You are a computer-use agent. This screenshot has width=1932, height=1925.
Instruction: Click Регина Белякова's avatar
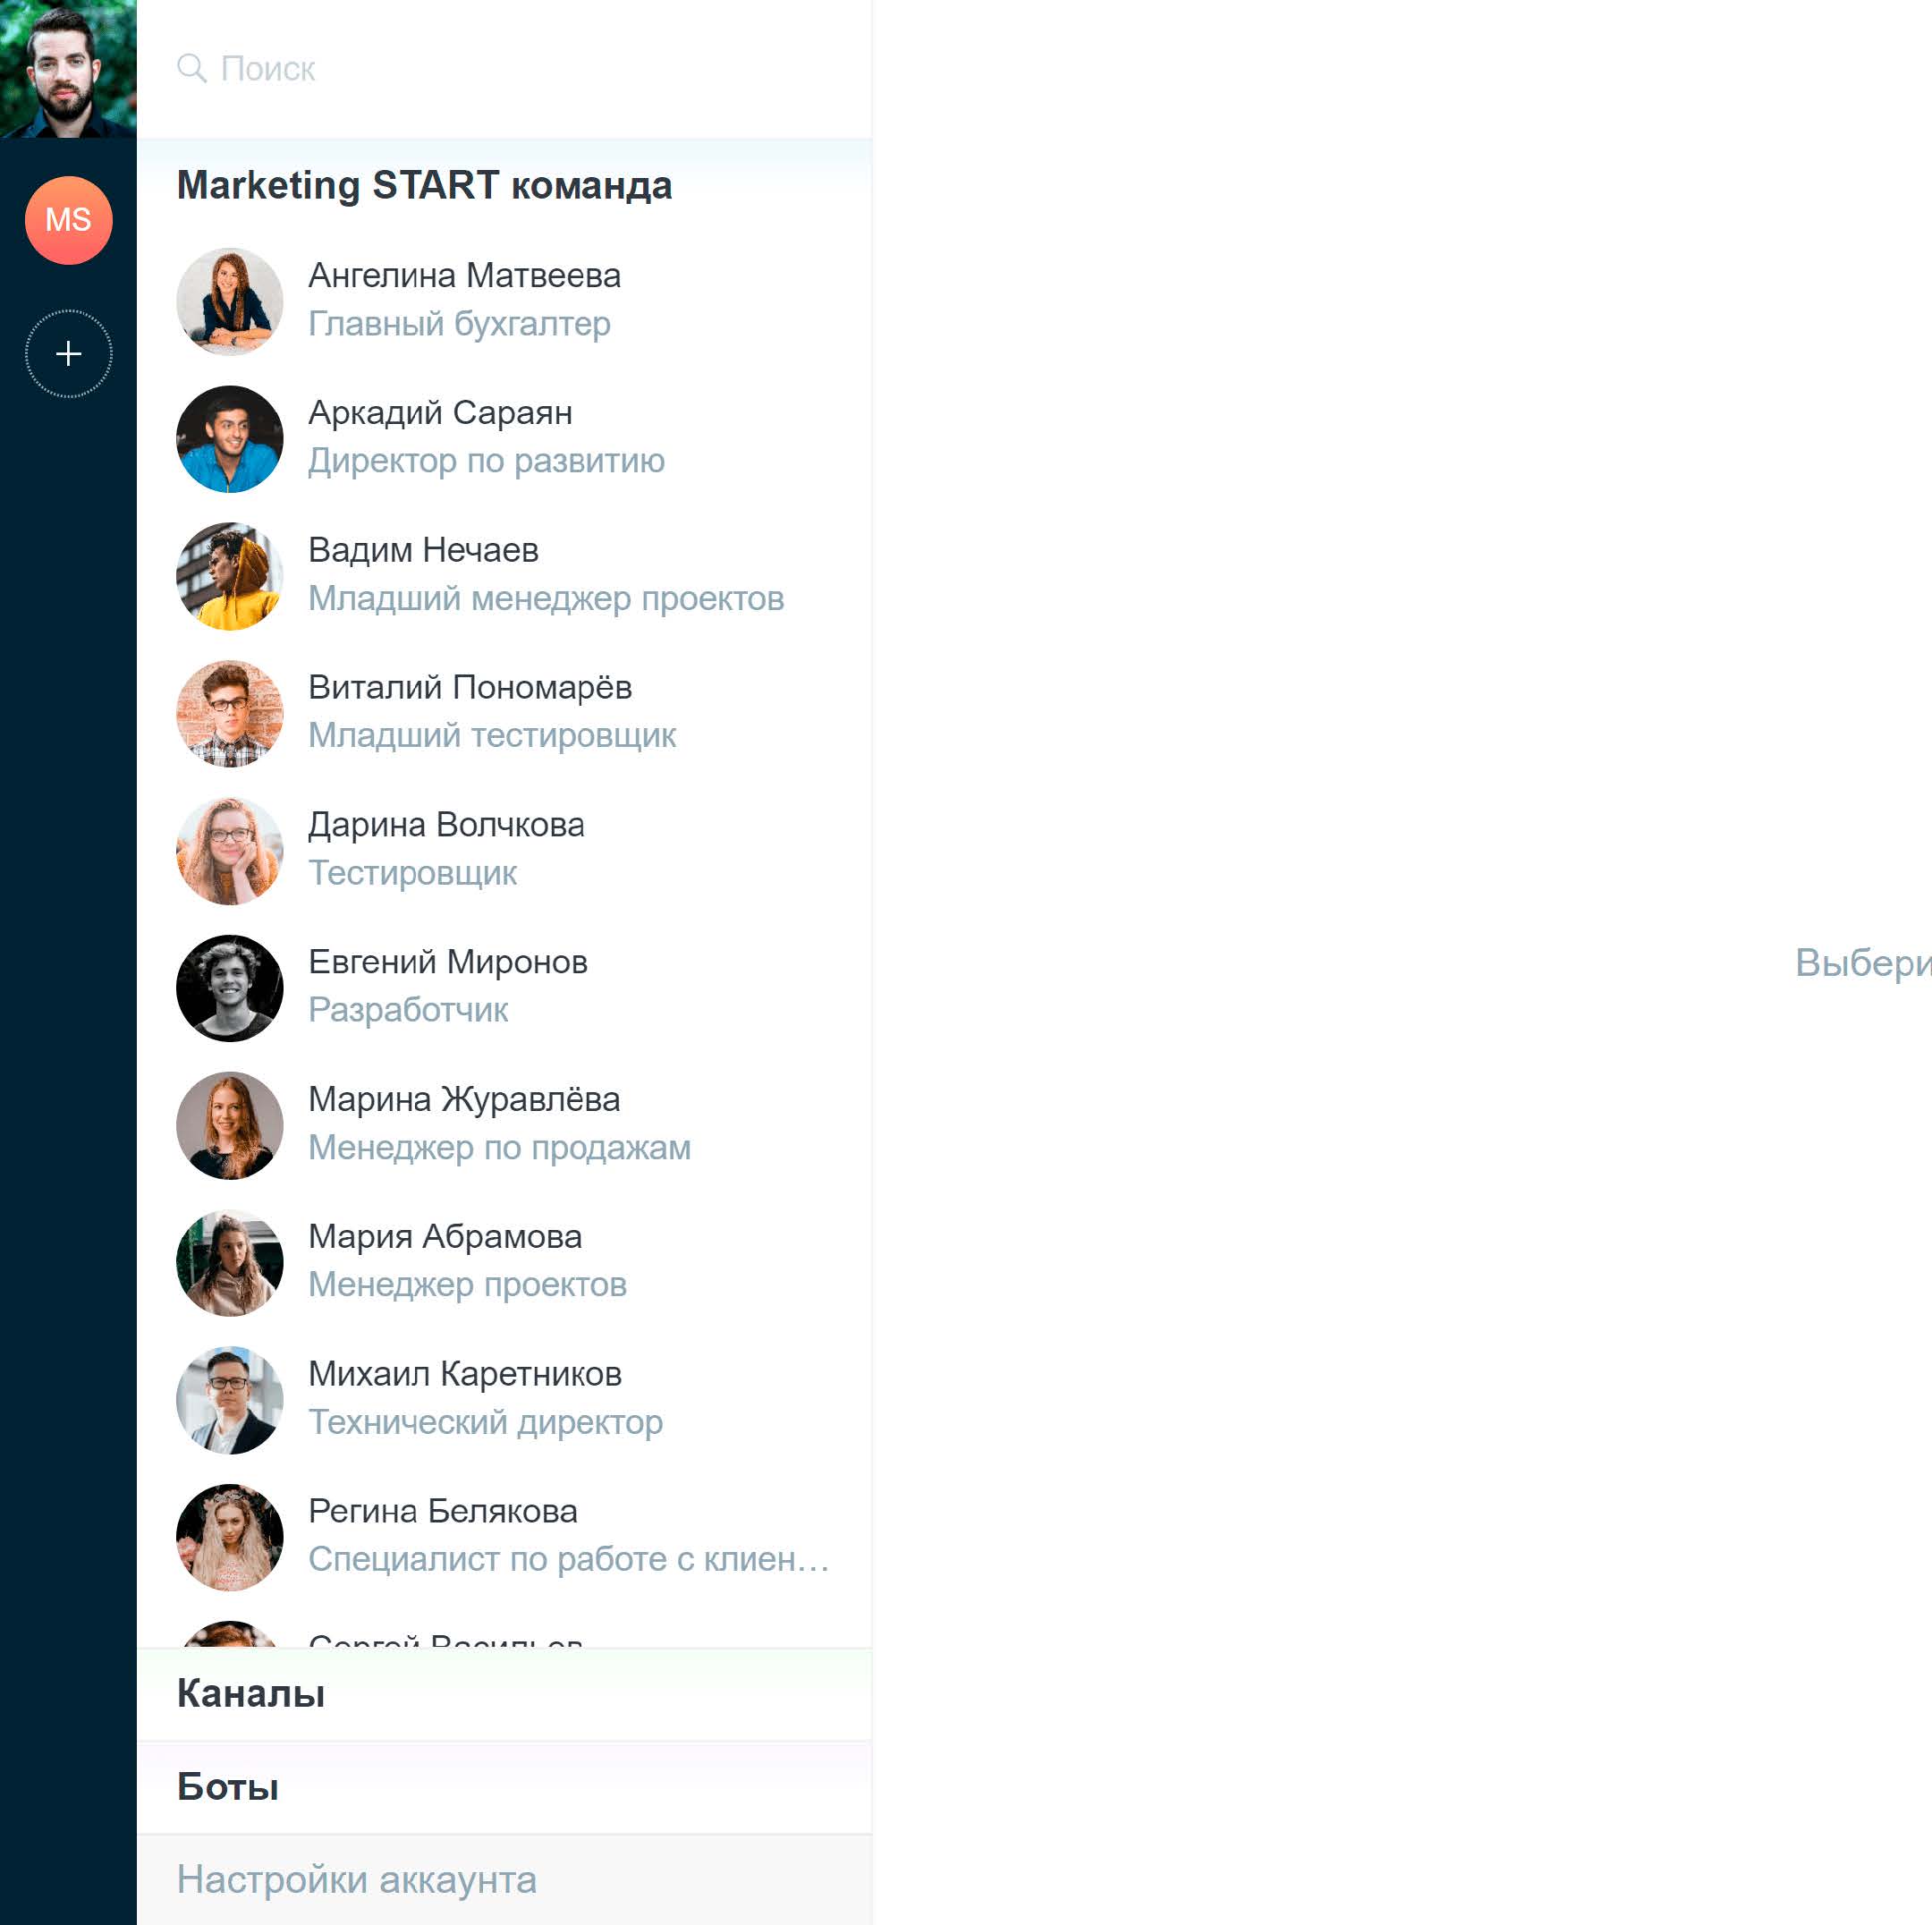click(230, 1536)
